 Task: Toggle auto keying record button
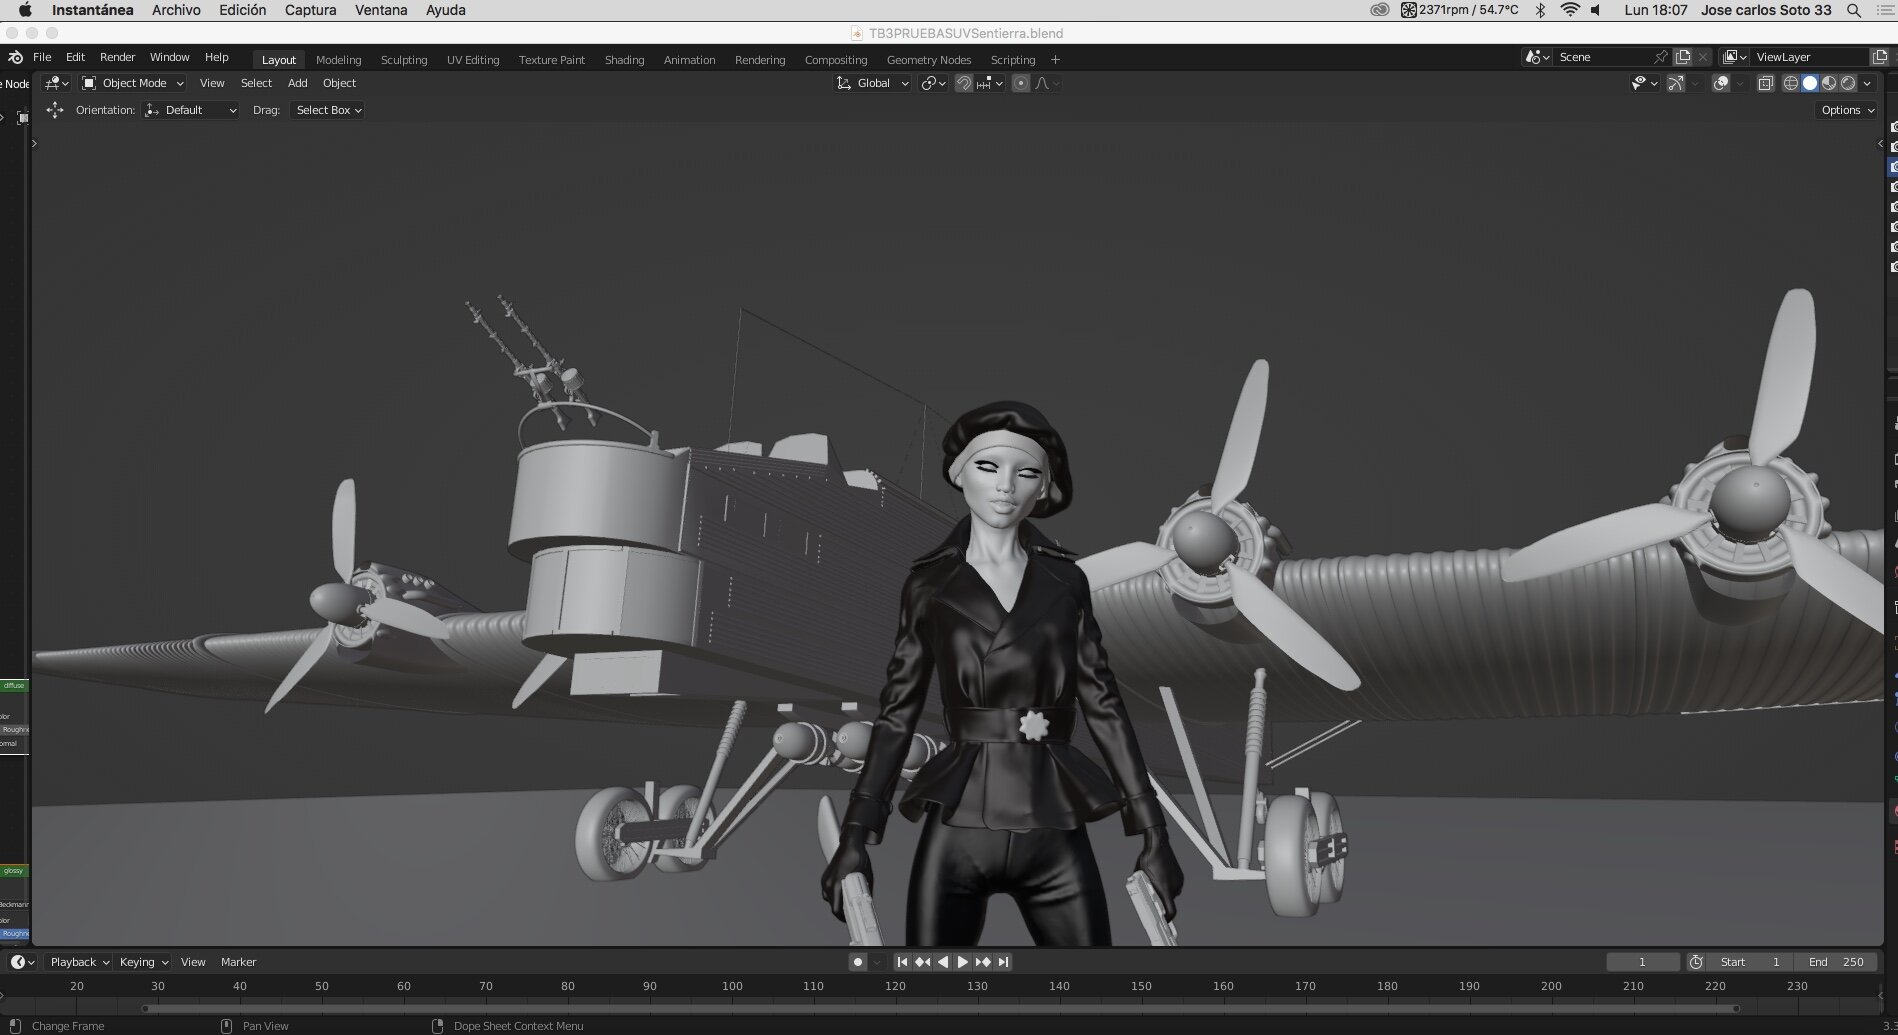pos(857,962)
